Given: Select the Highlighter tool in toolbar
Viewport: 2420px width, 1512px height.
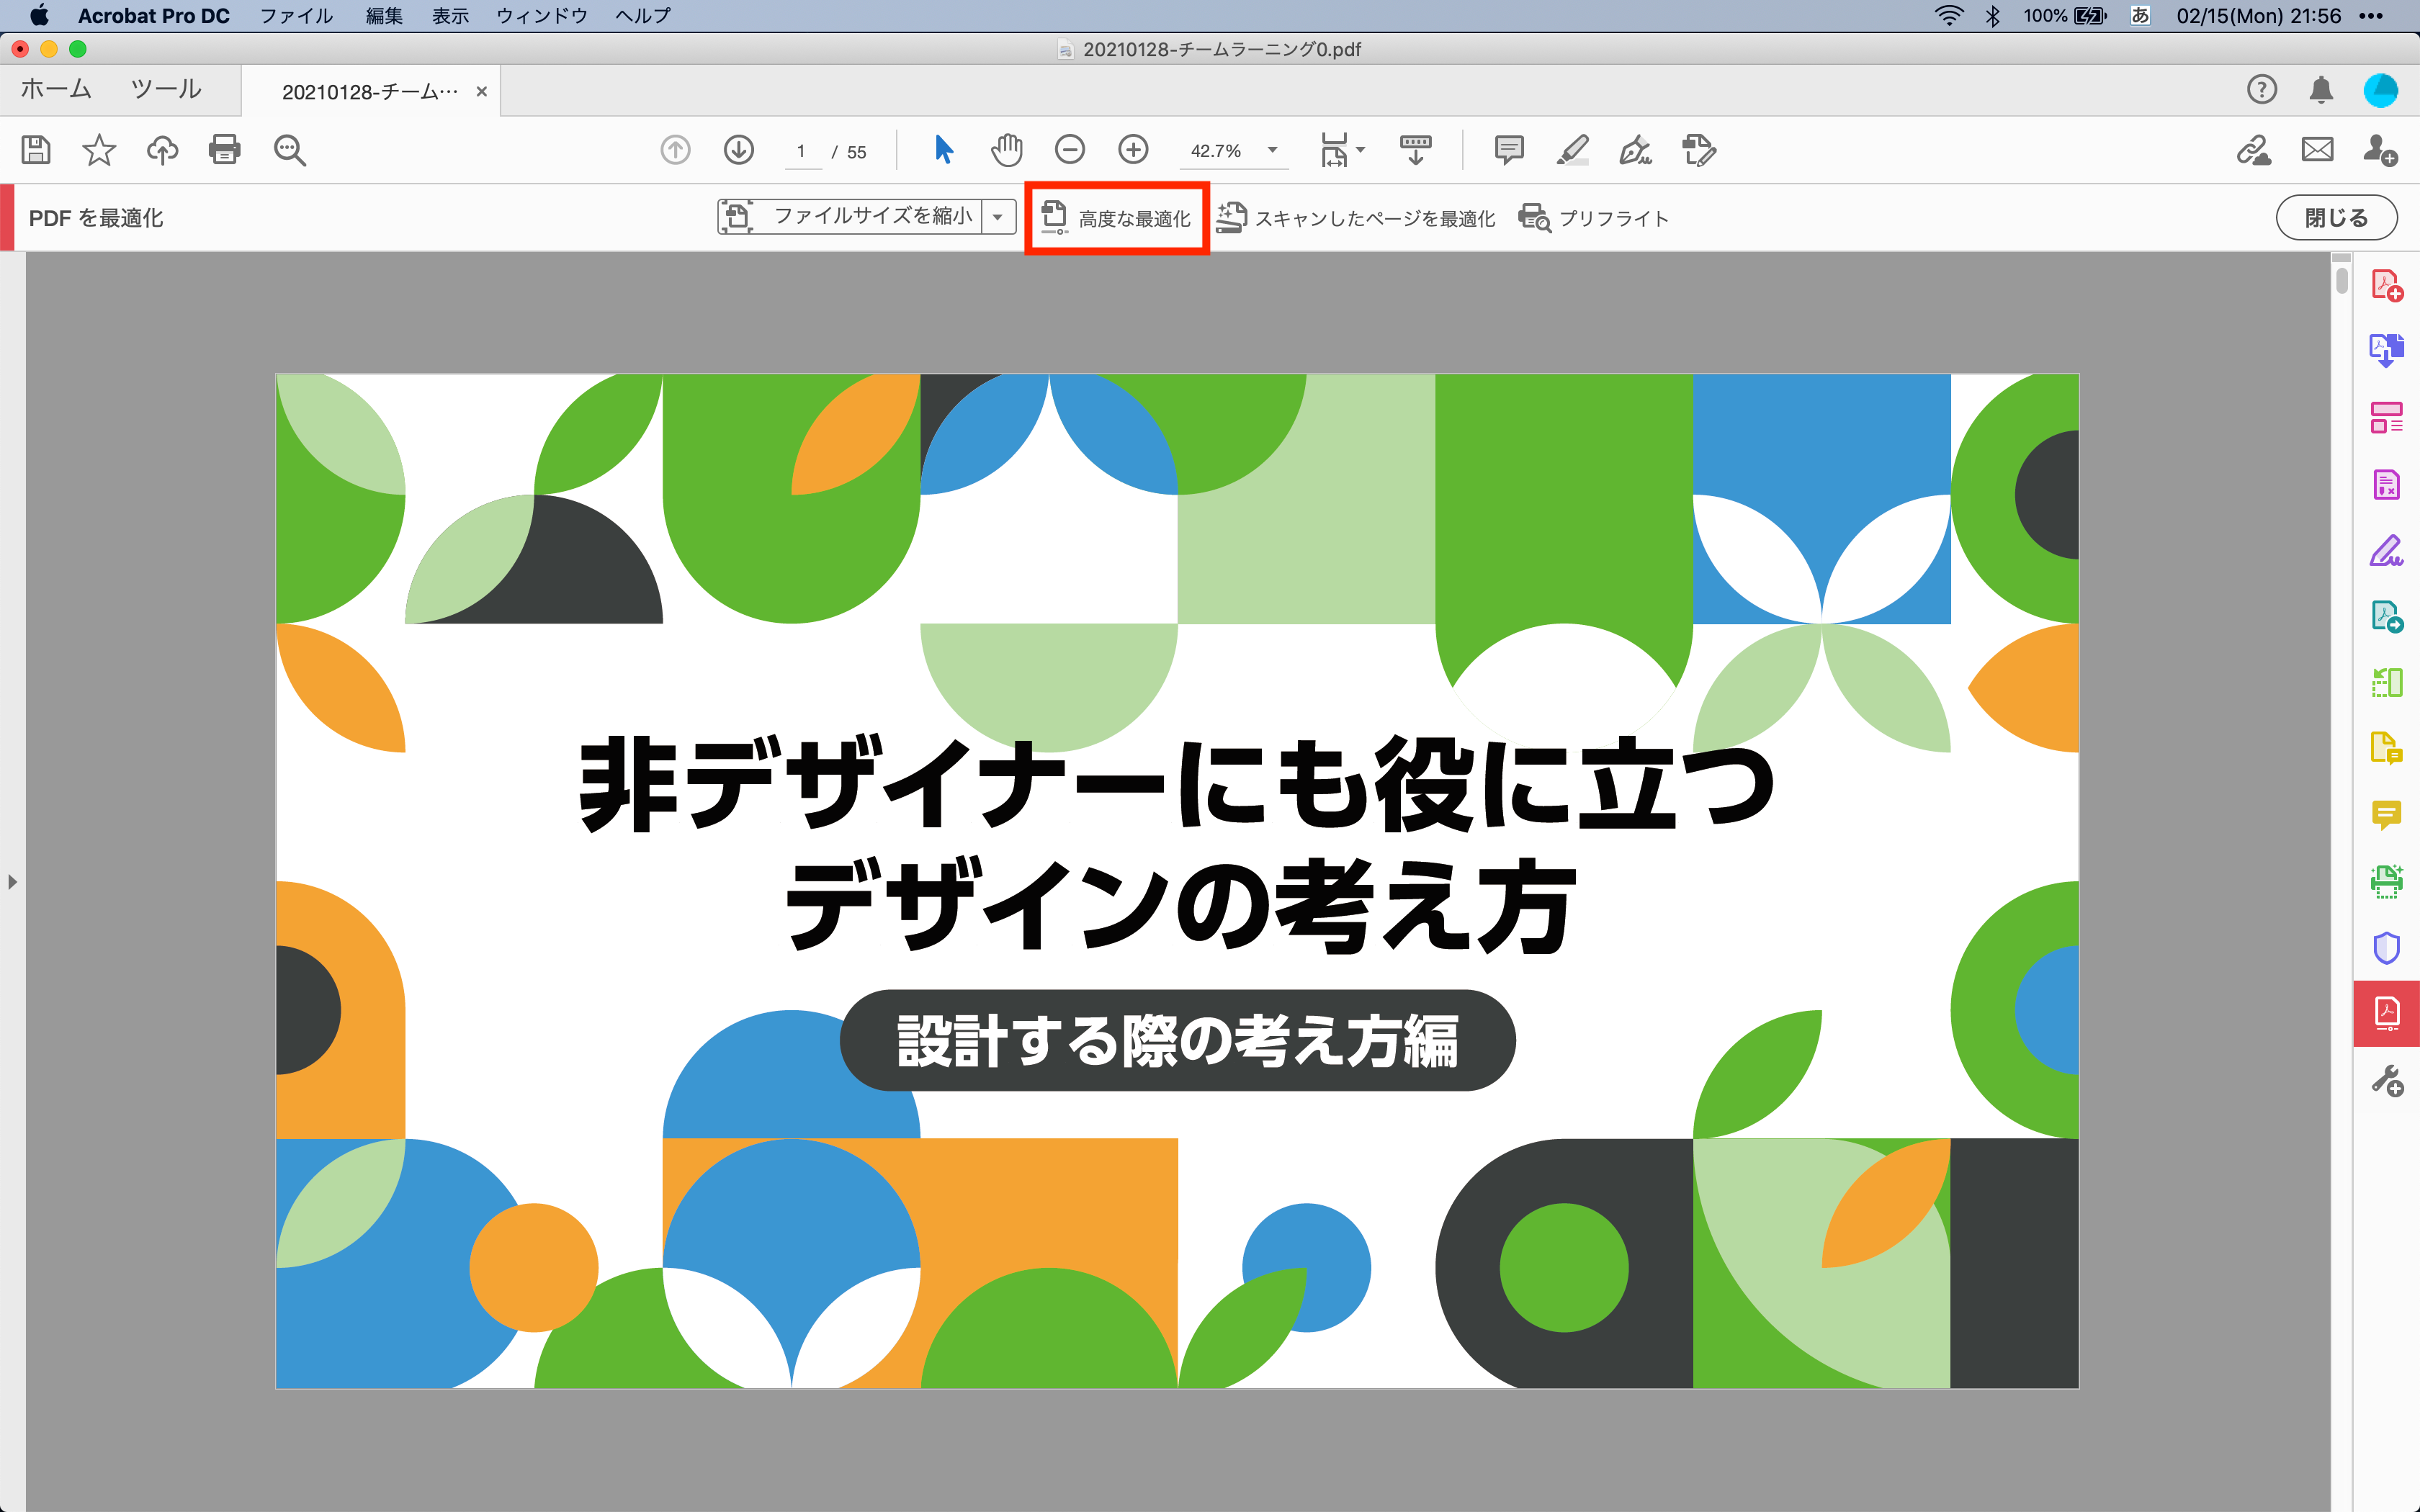Looking at the screenshot, I should (1572, 150).
